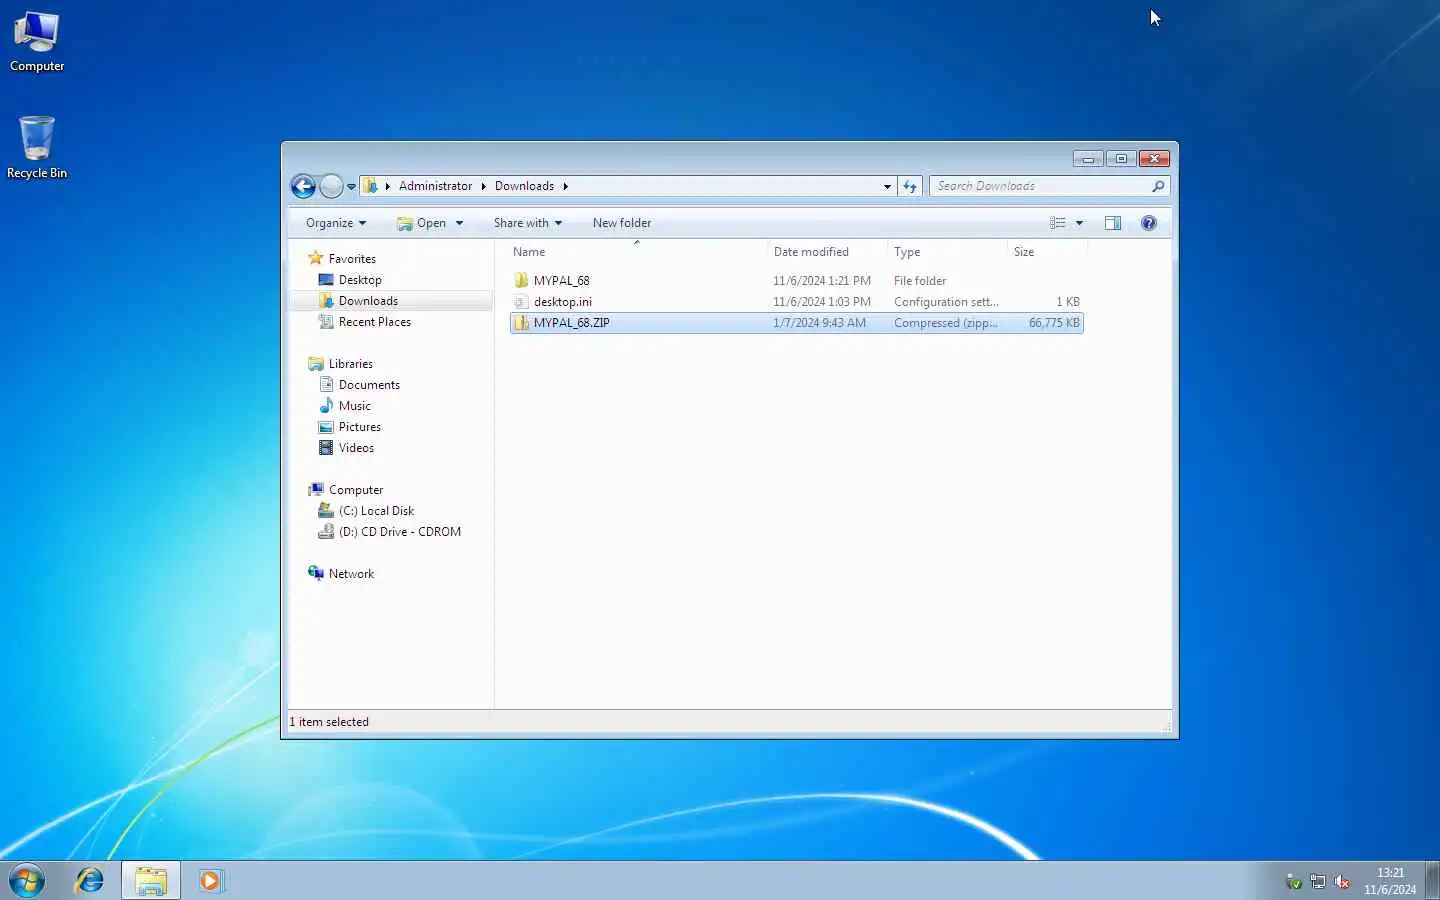This screenshot has width=1440, height=900.
Task: Open the Recycle Bin desktop icon
Action: pos(37,148)
